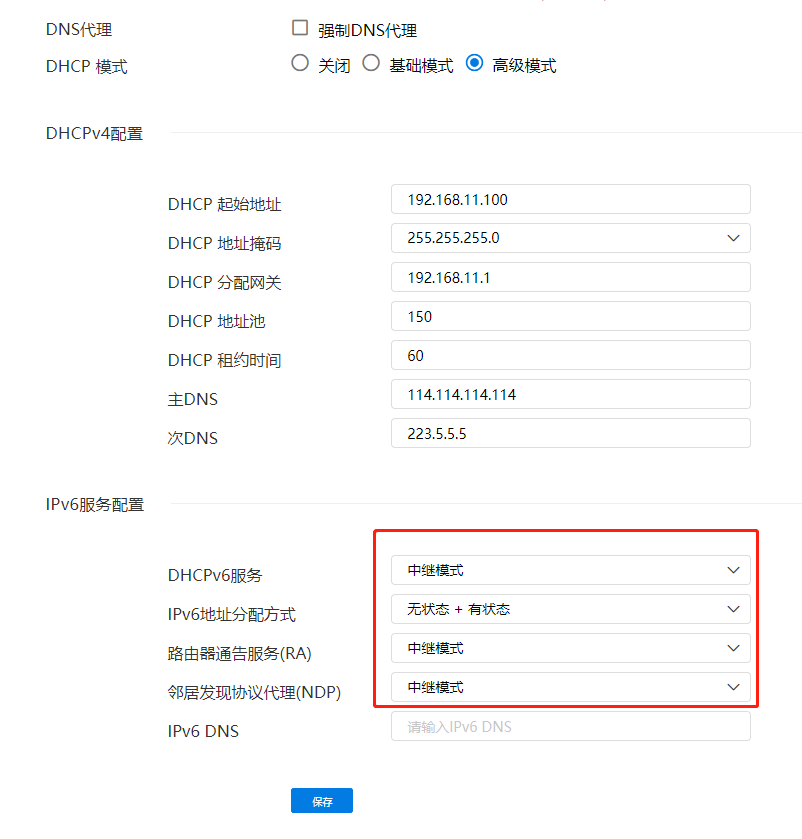Open the 邻居发现协议代理(NDP) dropdown
This screenshot has height=839, width=802.
tap(570, 687)
